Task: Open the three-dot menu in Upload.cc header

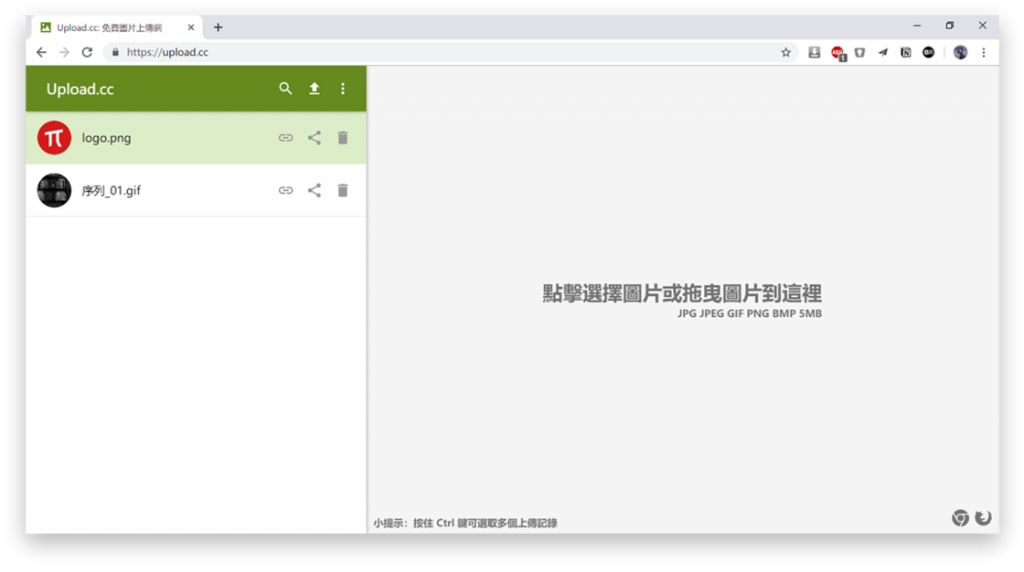Action: 343,89
